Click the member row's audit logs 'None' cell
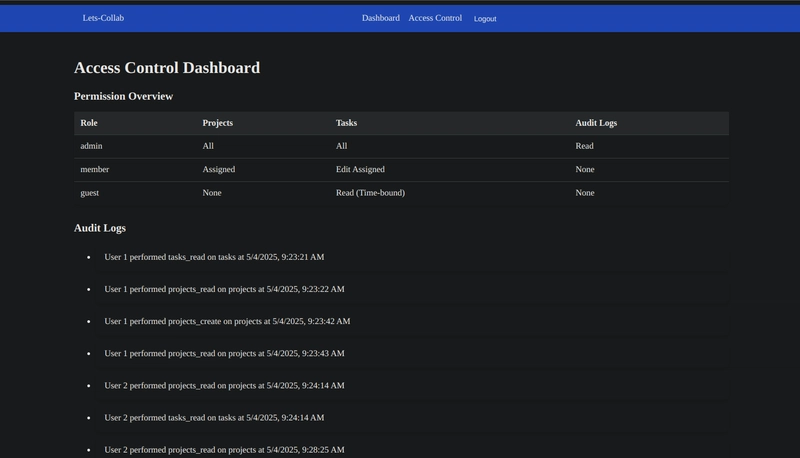The height and width of the screenshot is (458, 800). coord(585,169)
